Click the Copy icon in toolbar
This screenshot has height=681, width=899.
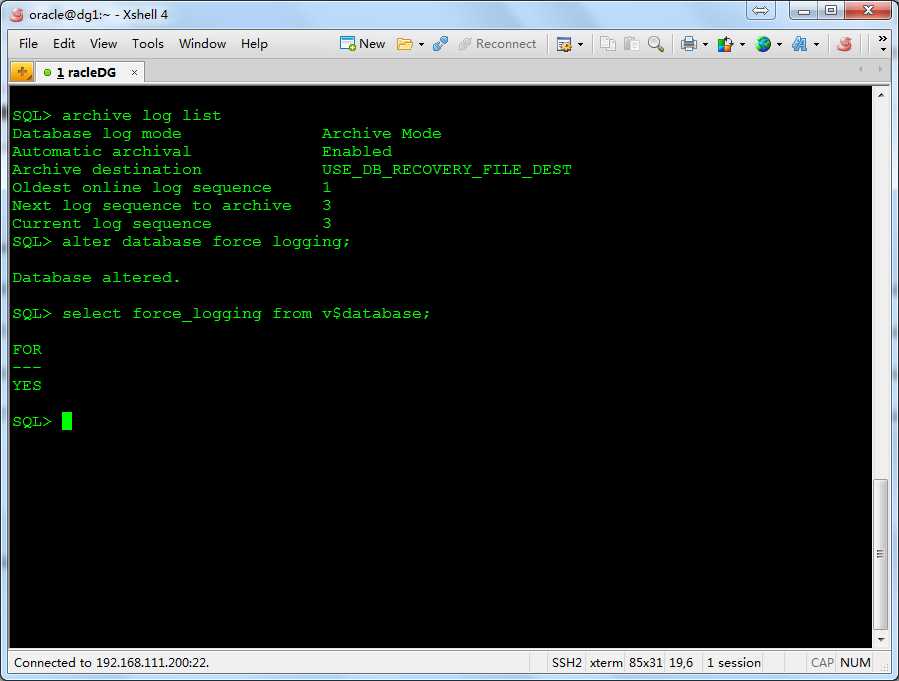click(x=607, y=44)
